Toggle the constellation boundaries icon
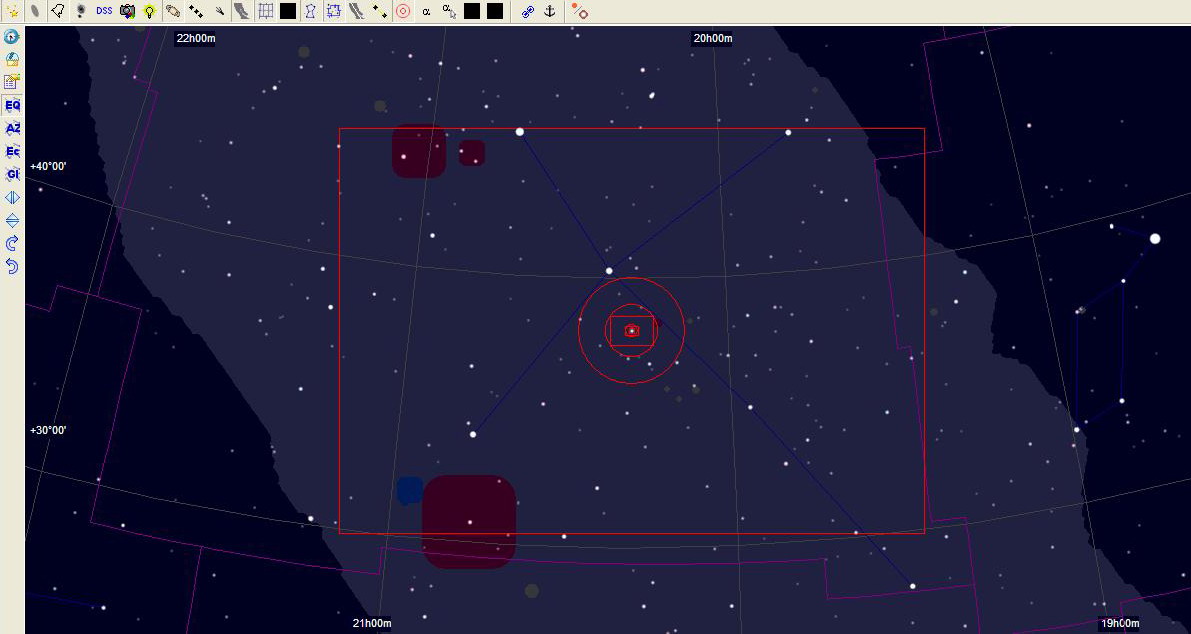 click(333, 11)
